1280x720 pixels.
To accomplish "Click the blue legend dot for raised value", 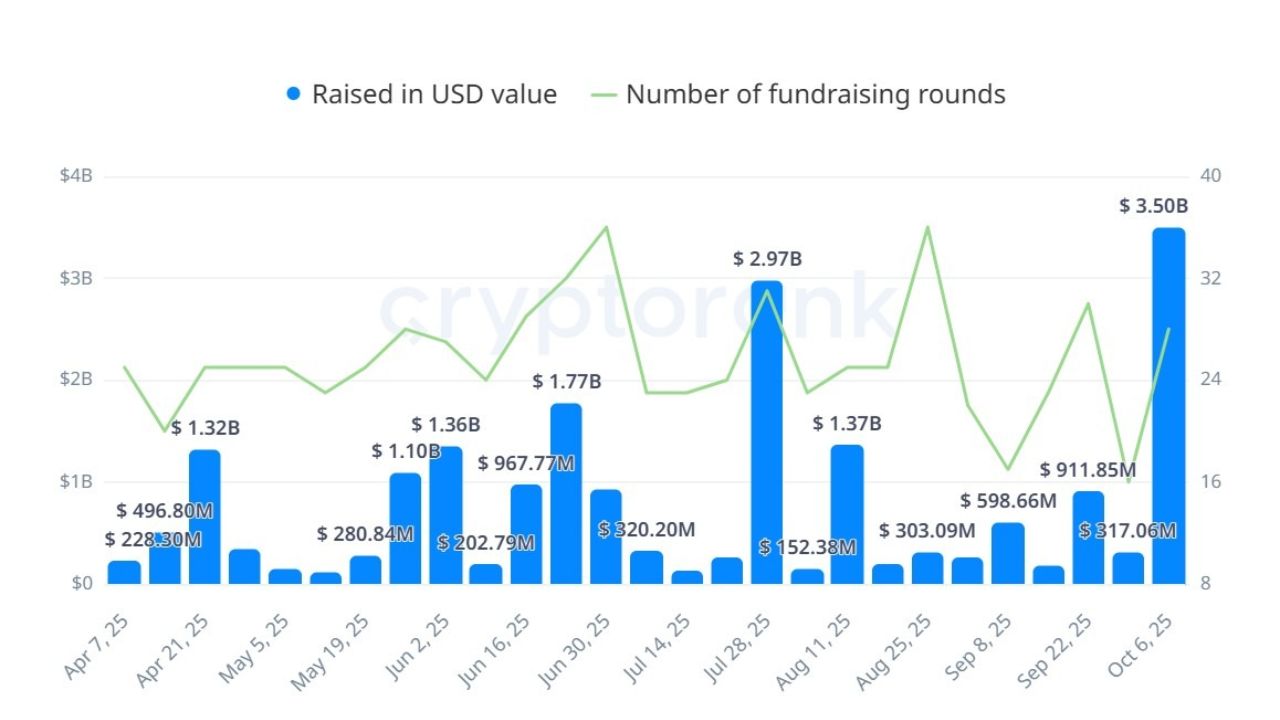I will pos(293,95).
